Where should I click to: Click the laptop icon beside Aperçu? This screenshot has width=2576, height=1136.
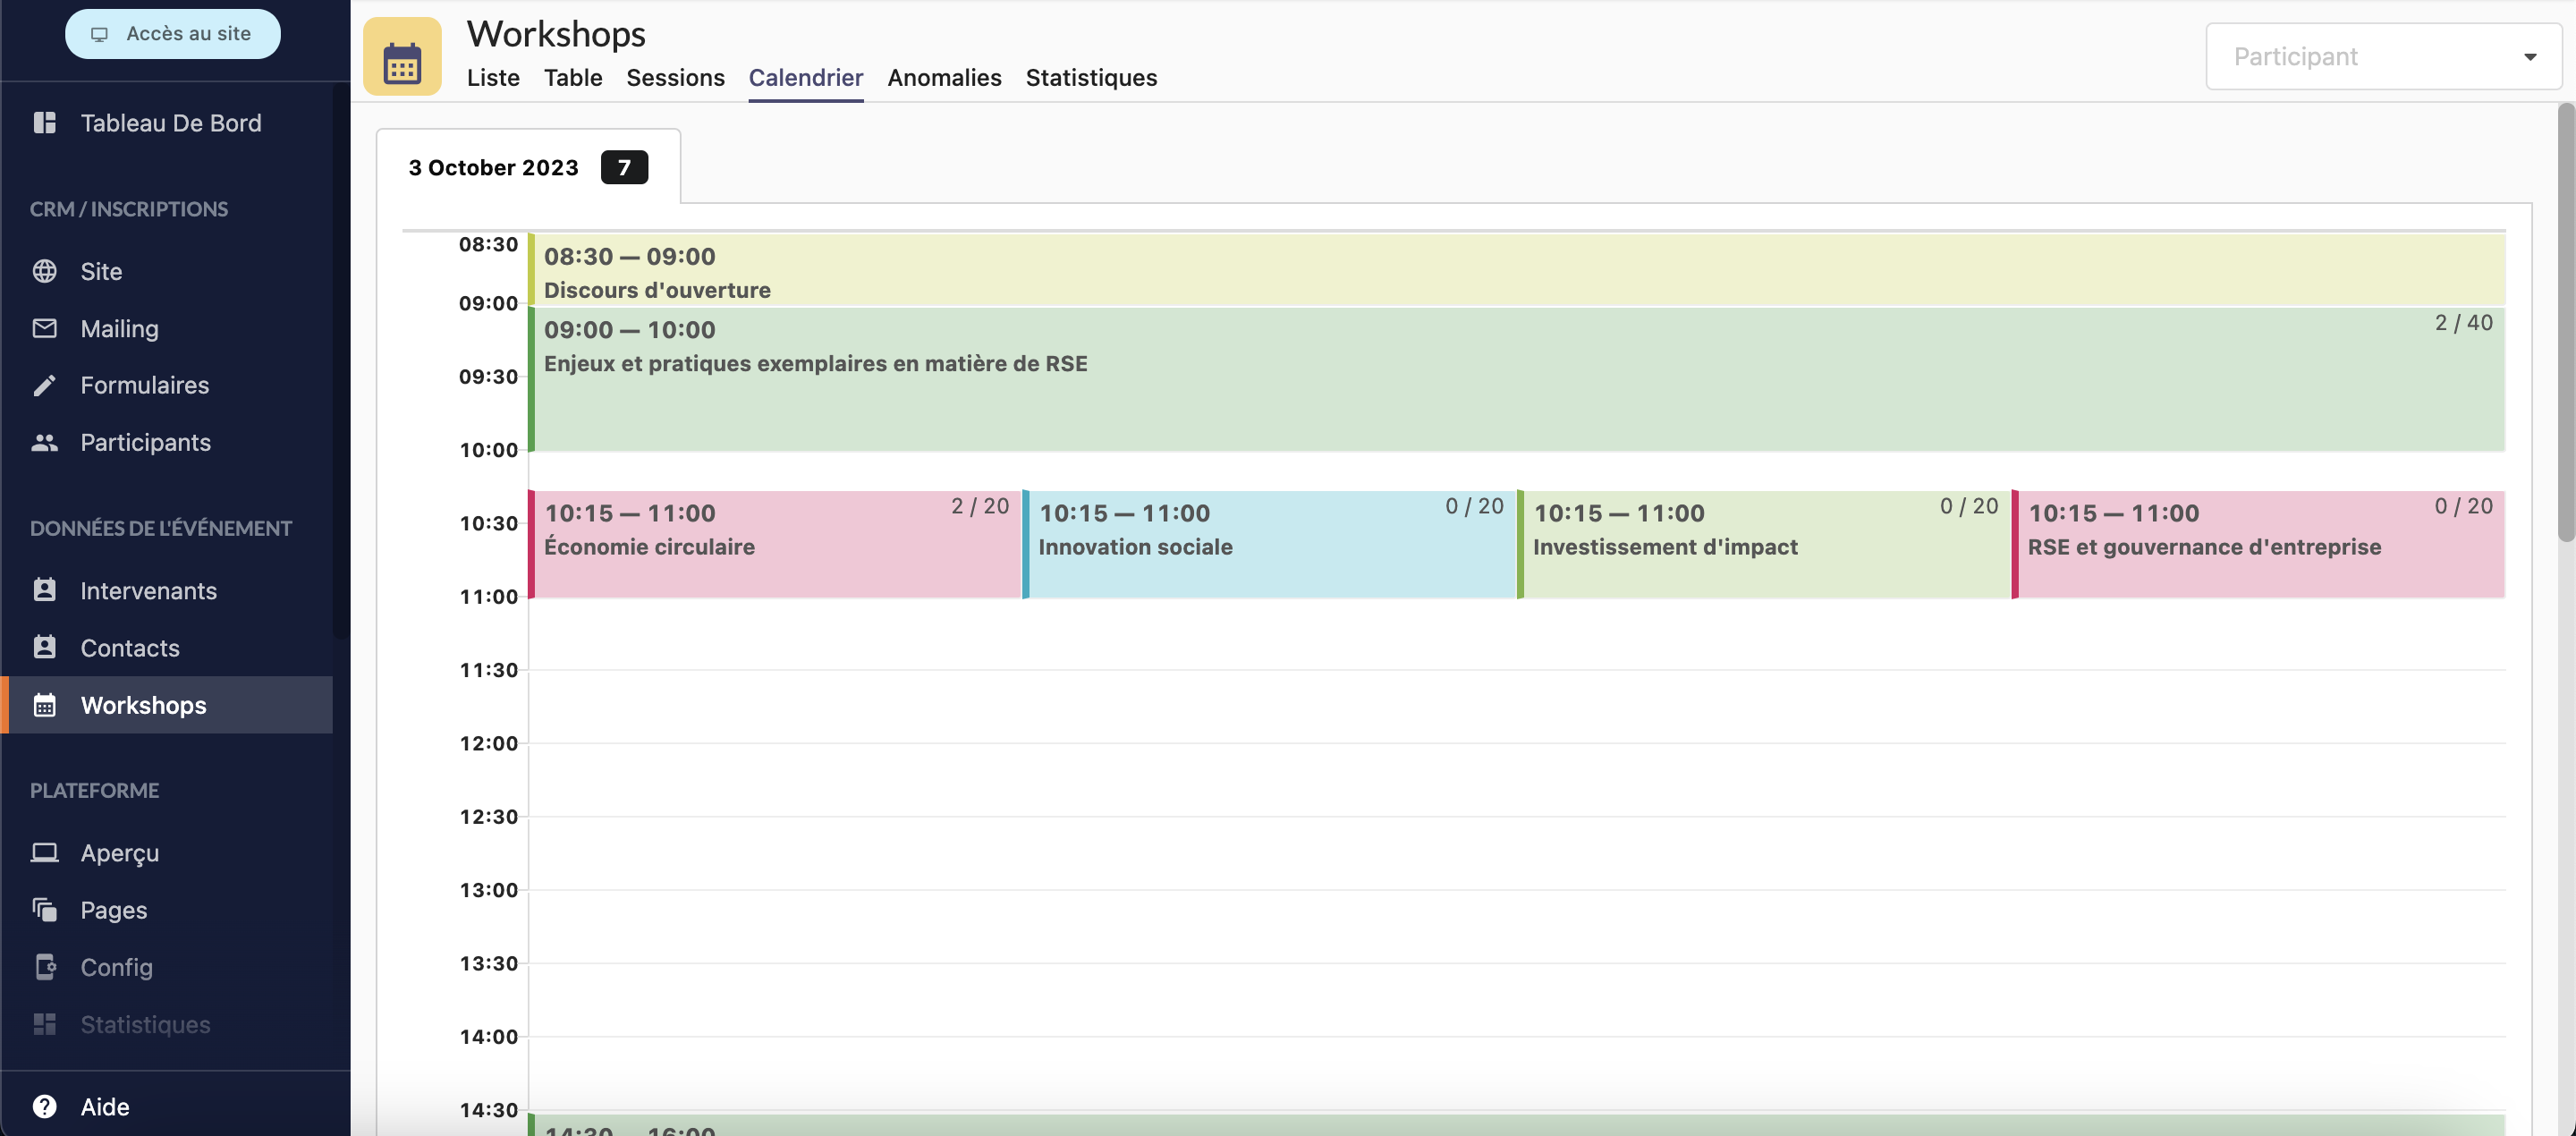coord(44,852)
